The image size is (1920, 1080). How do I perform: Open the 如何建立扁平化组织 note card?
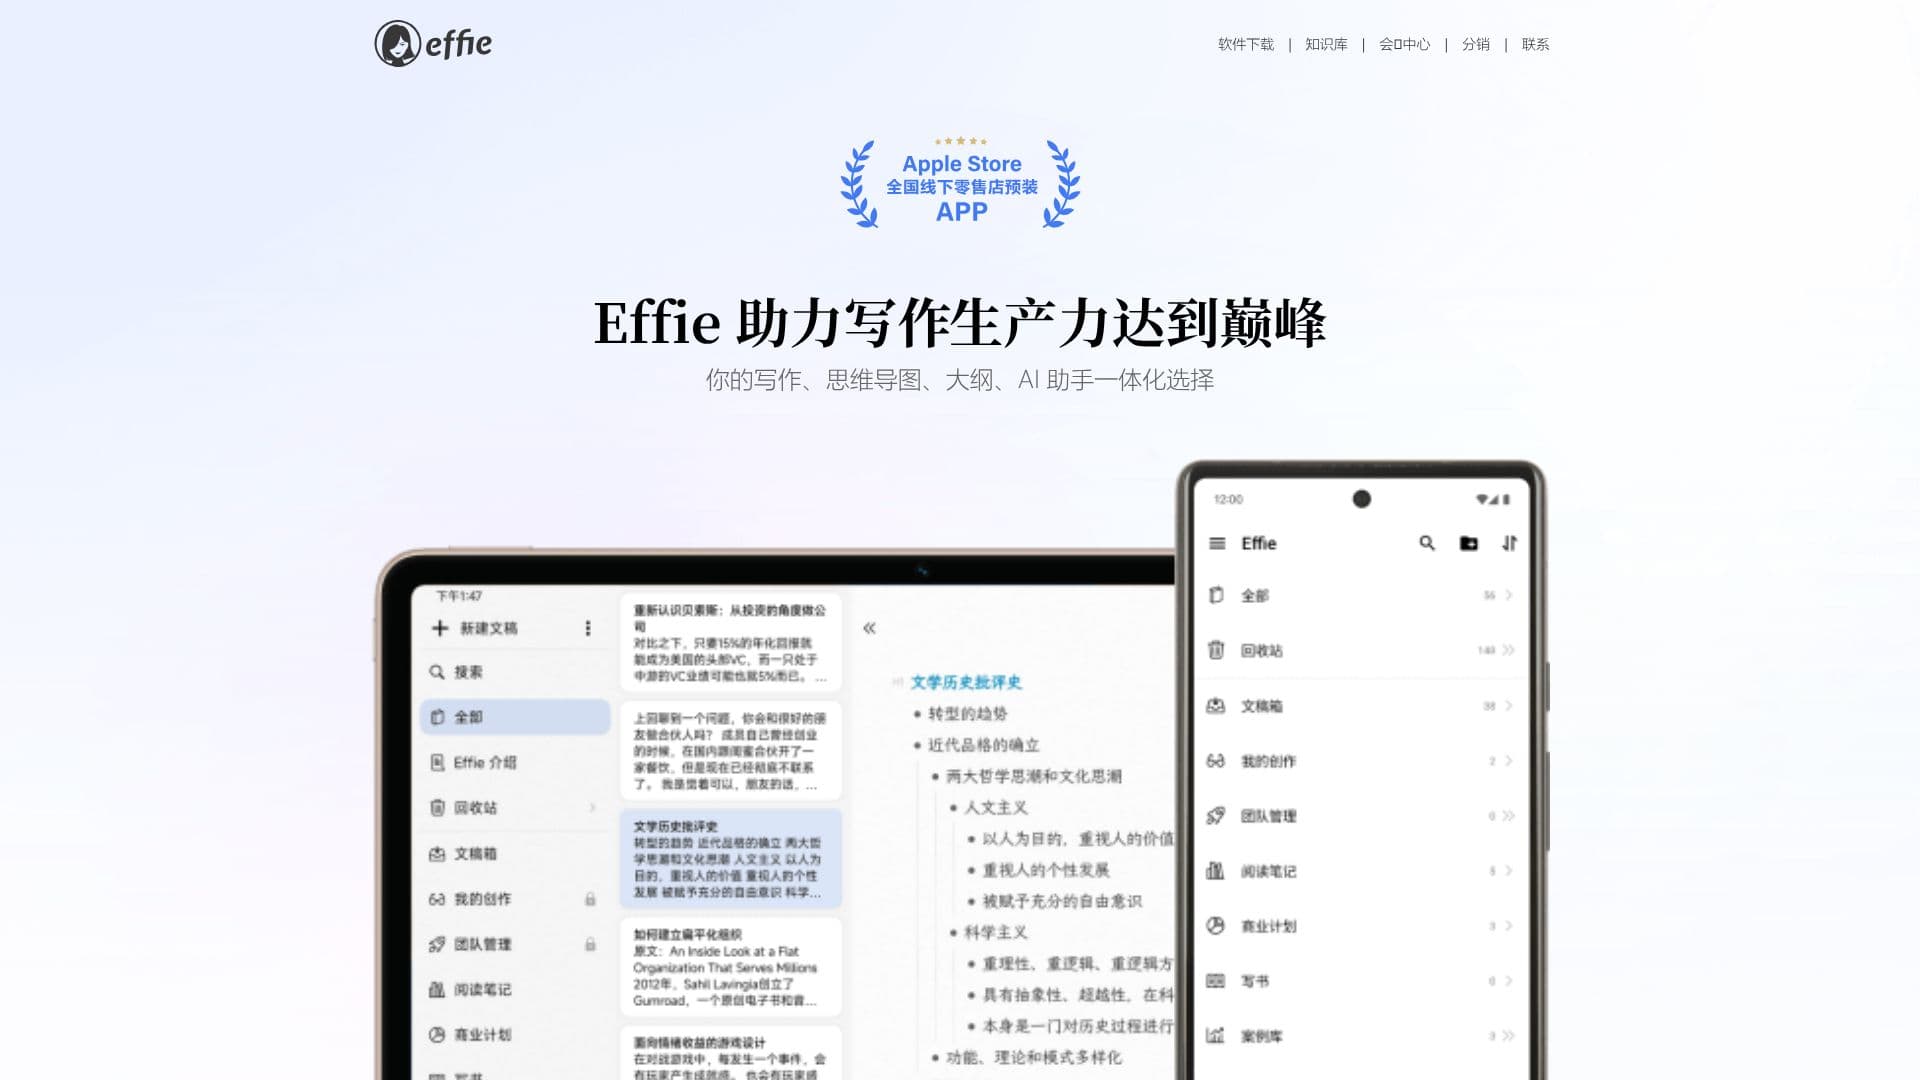click(730, 967)
